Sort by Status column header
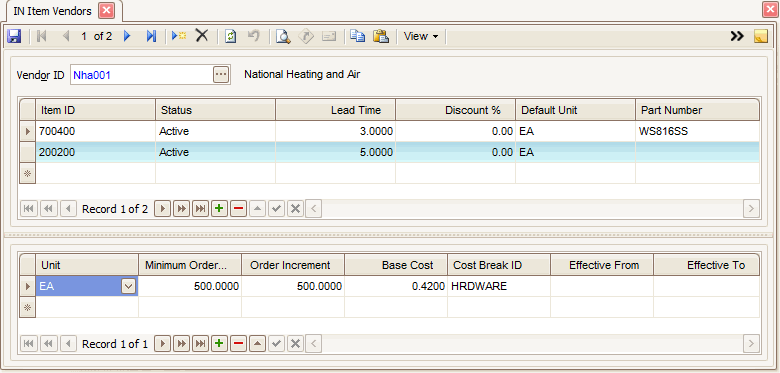This screenshot has width=780, height=373. point(215,110)
